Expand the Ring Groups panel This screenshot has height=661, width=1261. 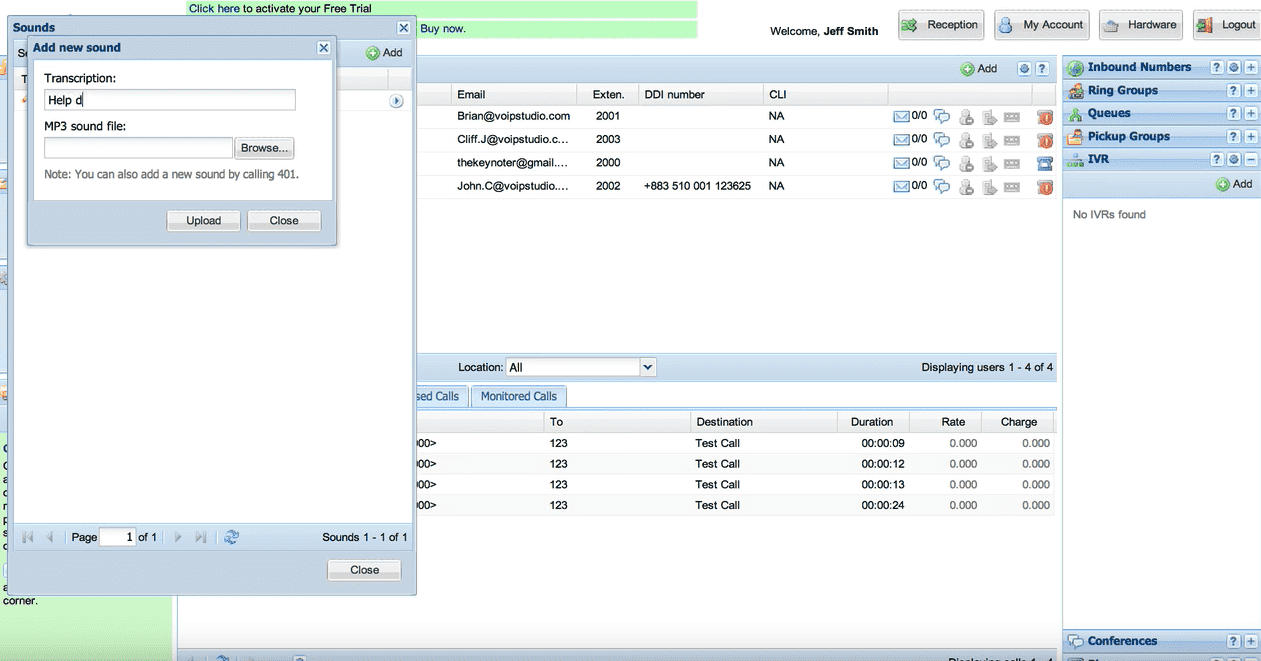point(1250,91)
